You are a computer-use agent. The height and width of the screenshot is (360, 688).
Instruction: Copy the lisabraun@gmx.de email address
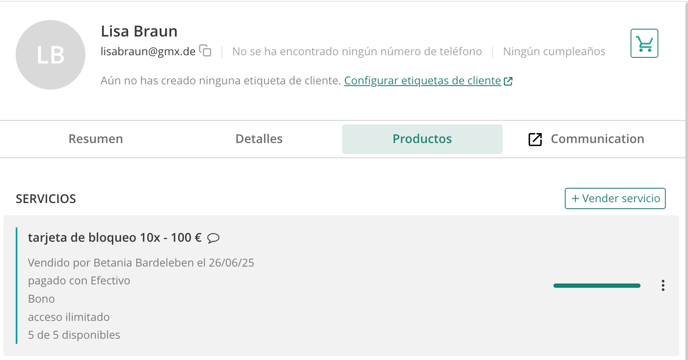click(205, 51)
